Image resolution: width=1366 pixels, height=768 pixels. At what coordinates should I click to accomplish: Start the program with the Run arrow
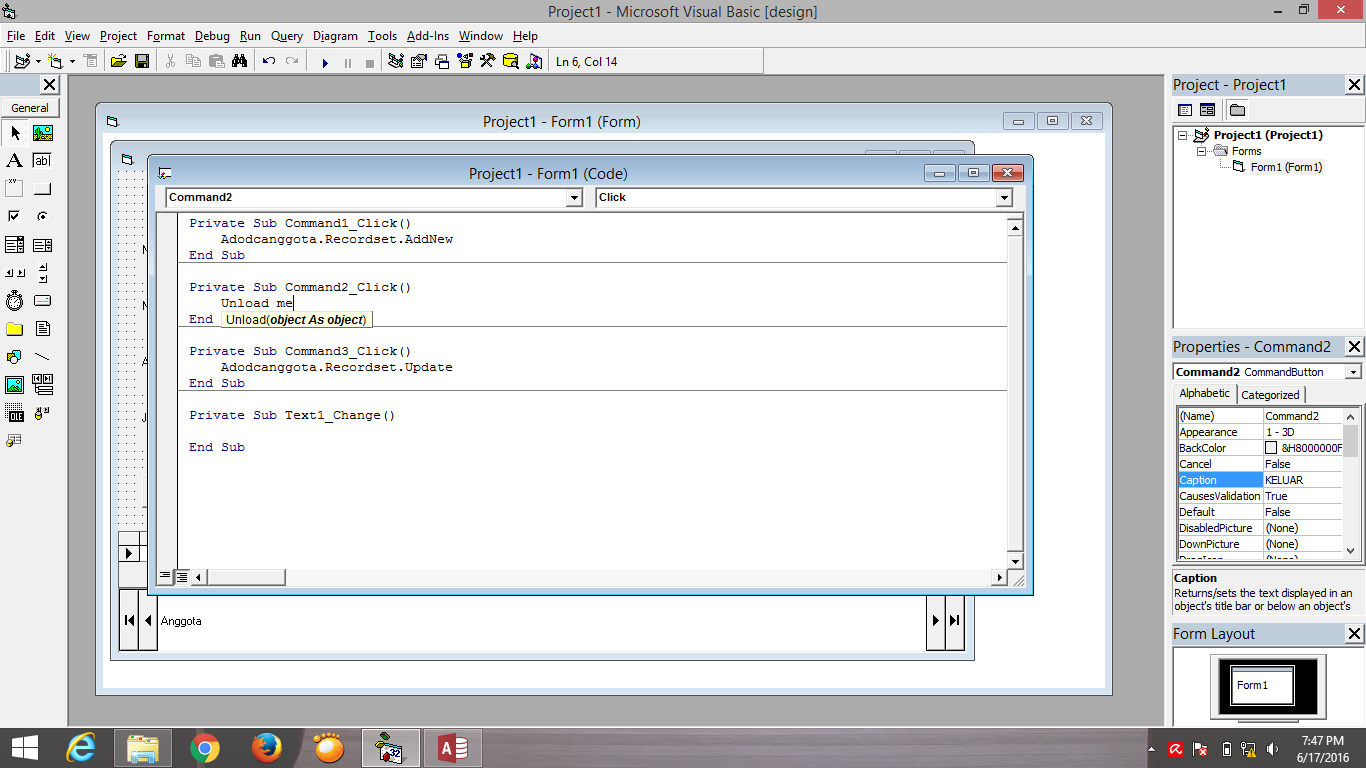325,62
